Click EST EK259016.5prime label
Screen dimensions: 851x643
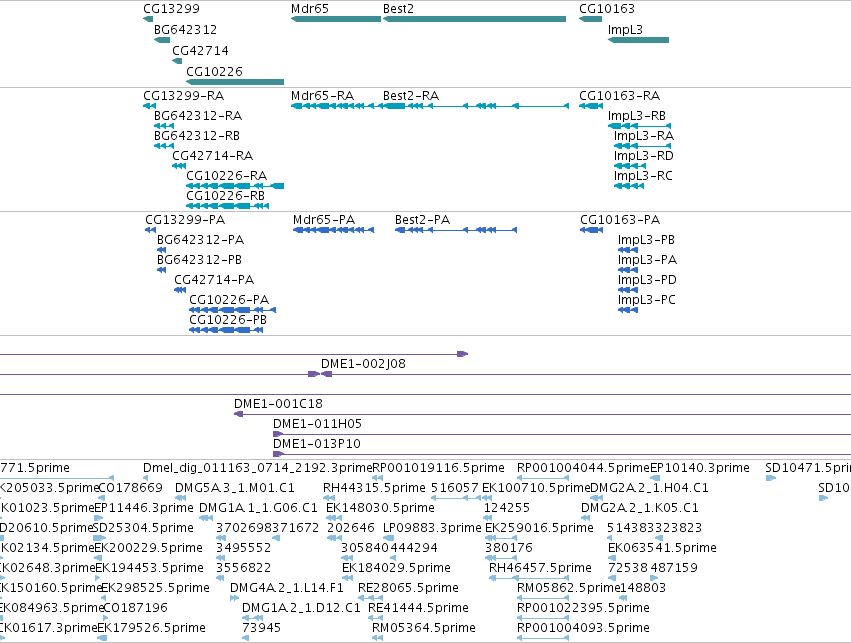(x=539, y=529)
